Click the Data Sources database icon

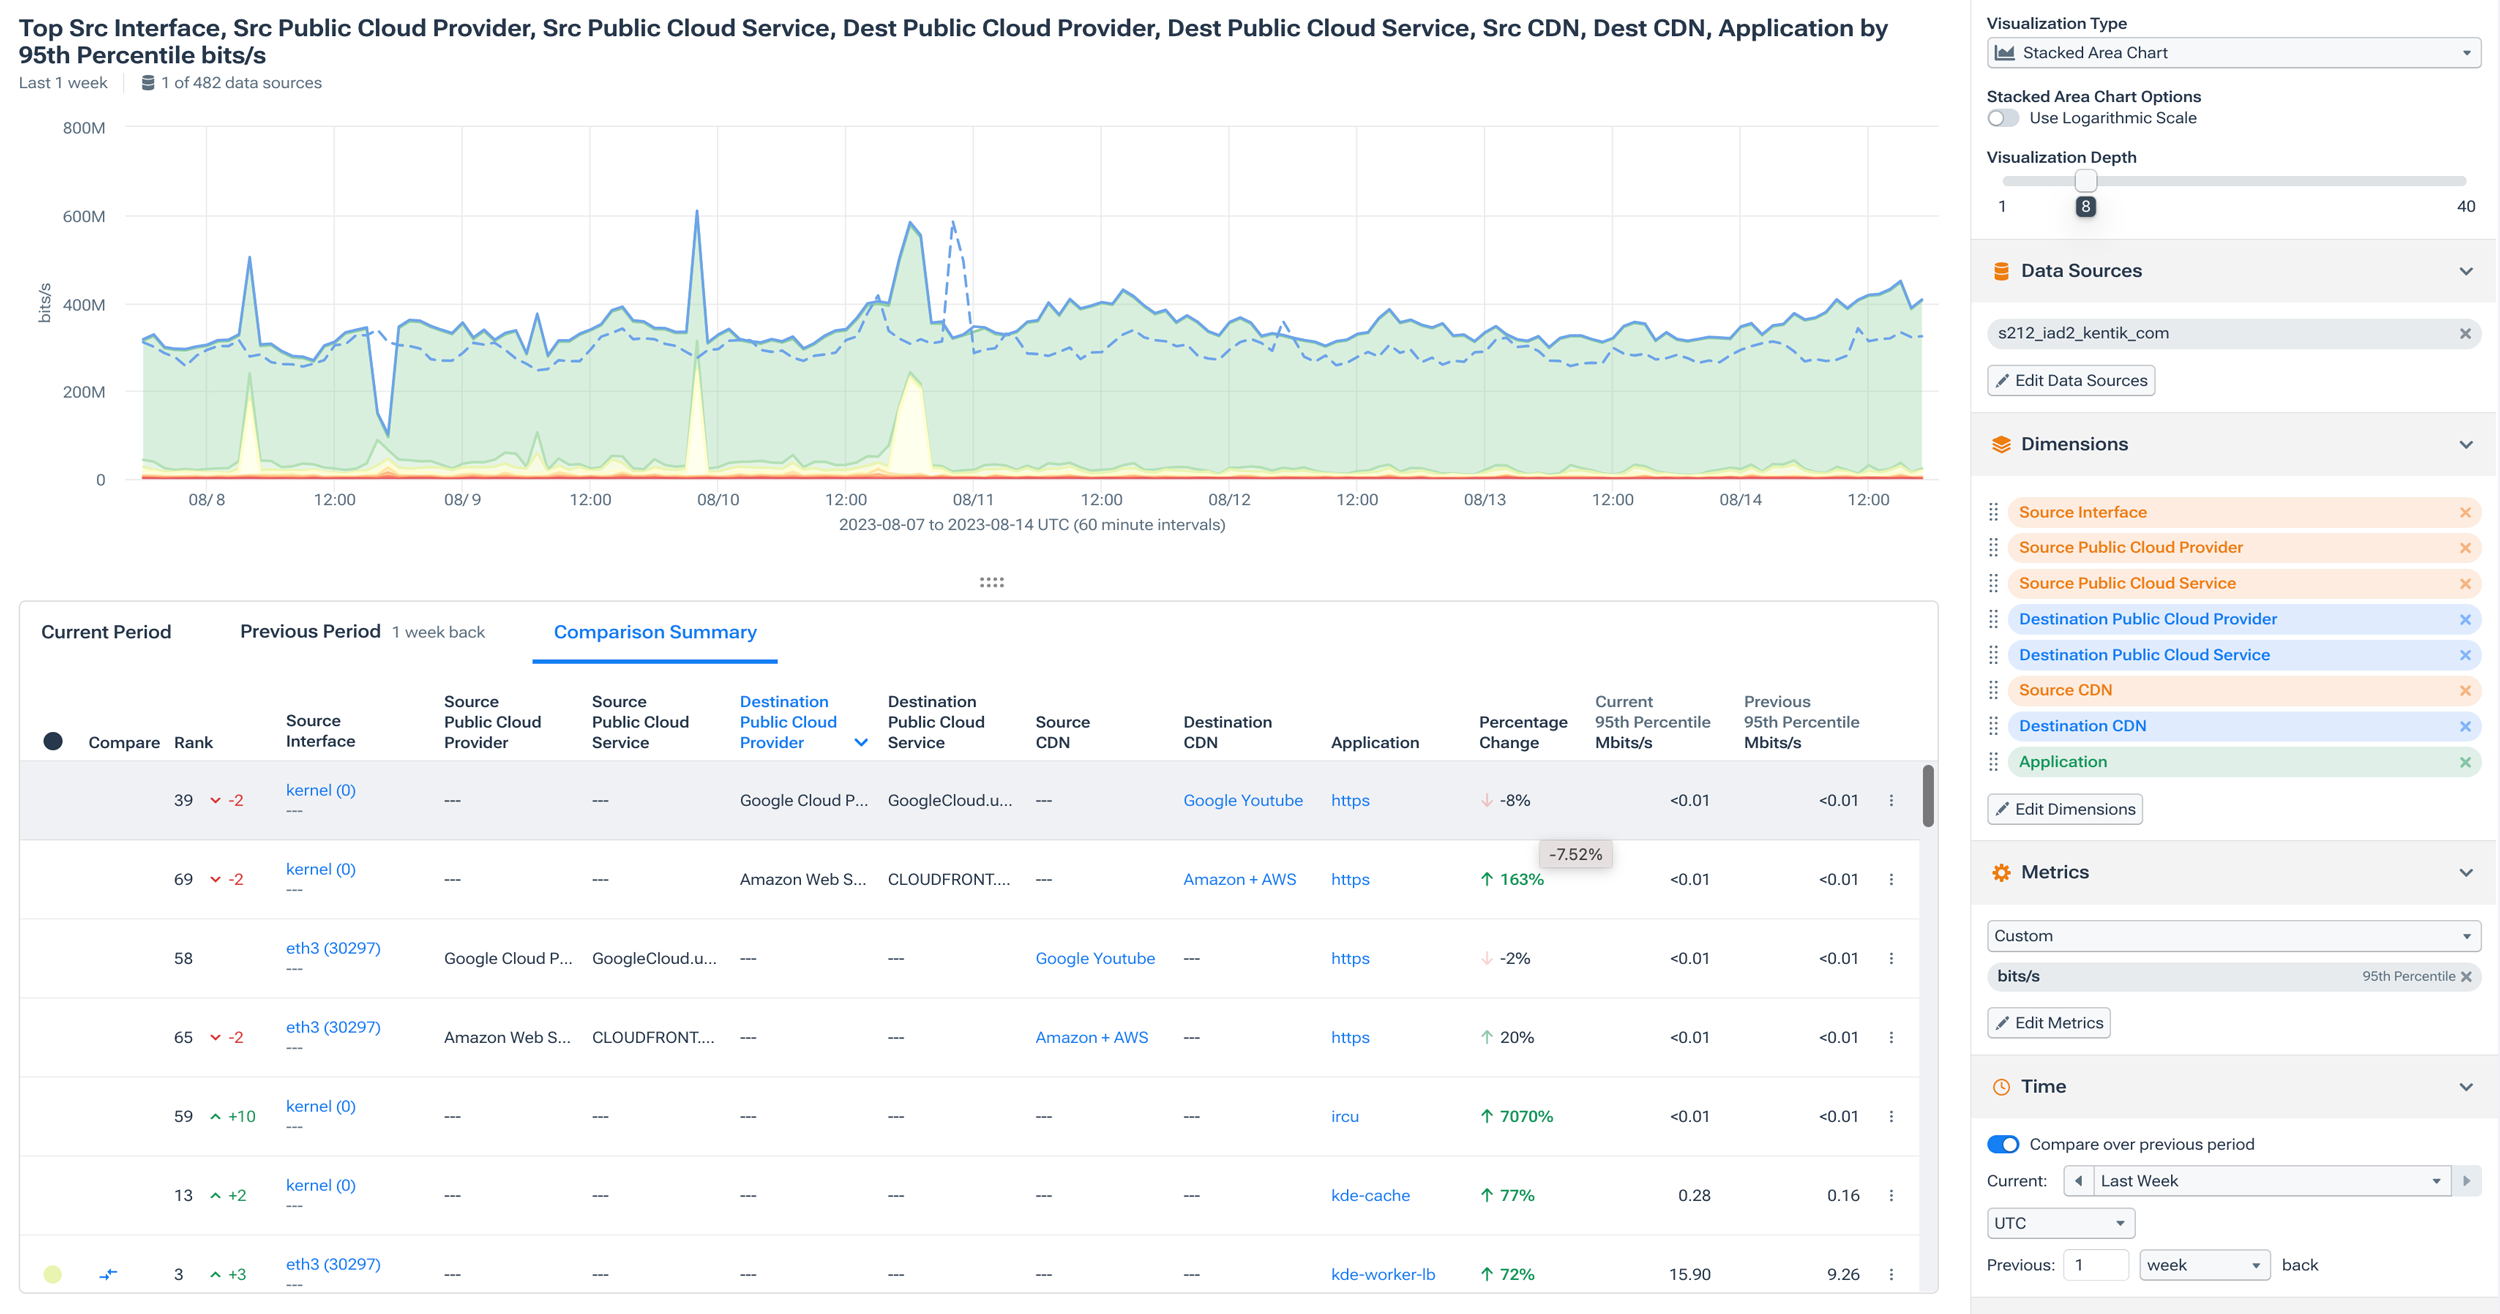(2001, 270)
